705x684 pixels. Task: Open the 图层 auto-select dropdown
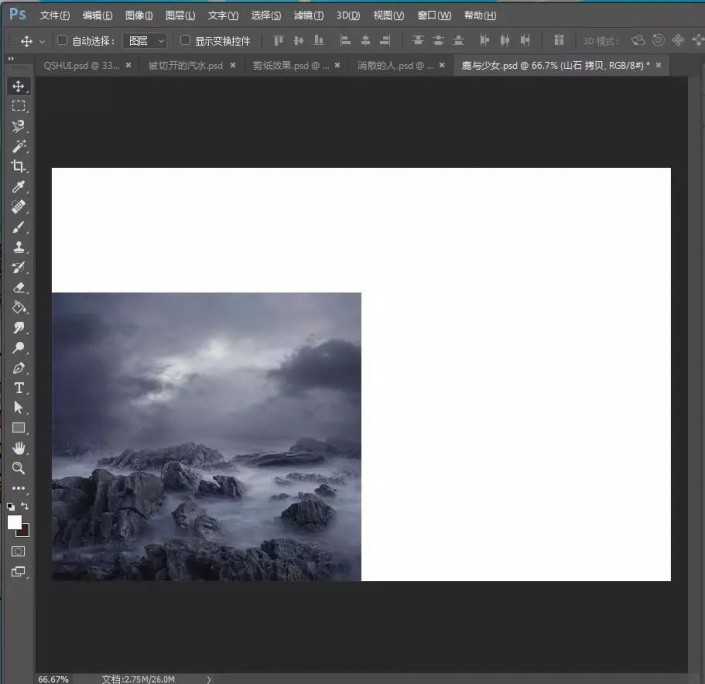tap(145, 41)
